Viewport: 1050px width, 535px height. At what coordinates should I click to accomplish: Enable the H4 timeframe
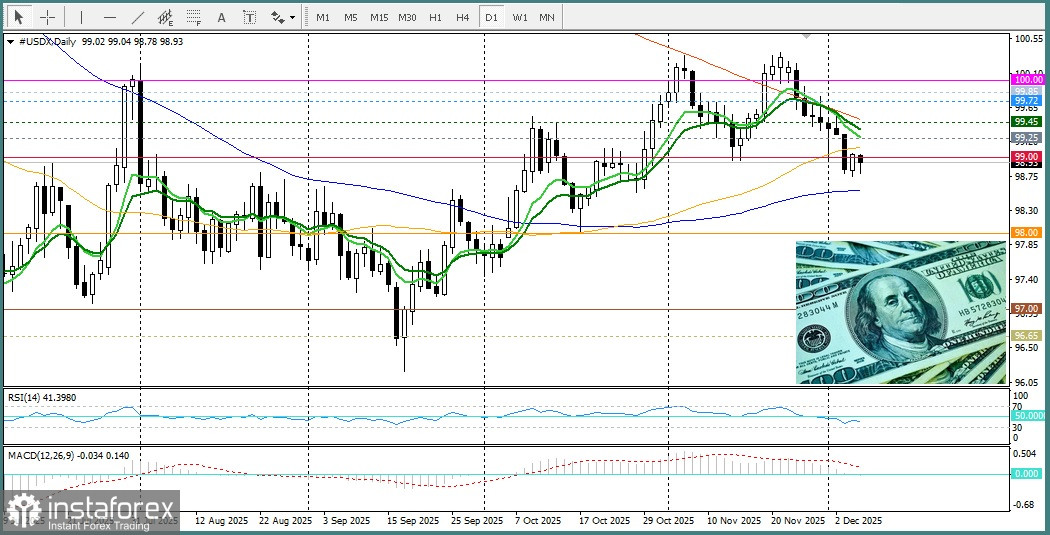pos(462,17)
